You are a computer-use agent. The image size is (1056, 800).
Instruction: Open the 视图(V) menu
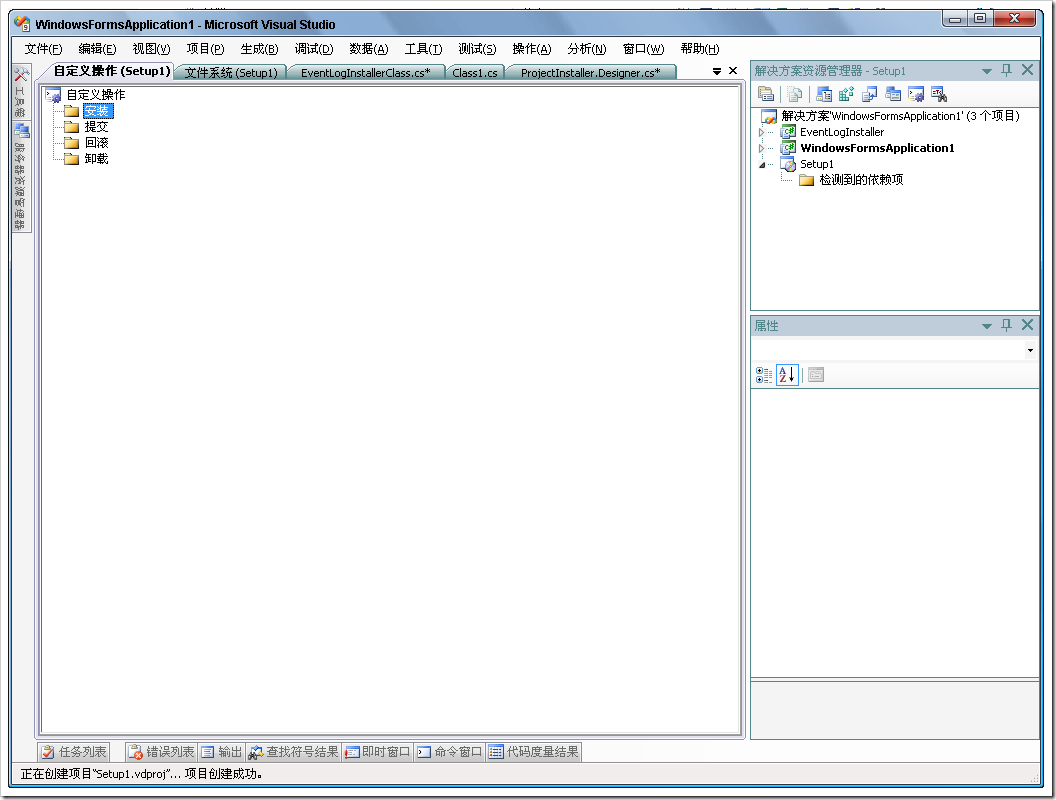[152, 48]
